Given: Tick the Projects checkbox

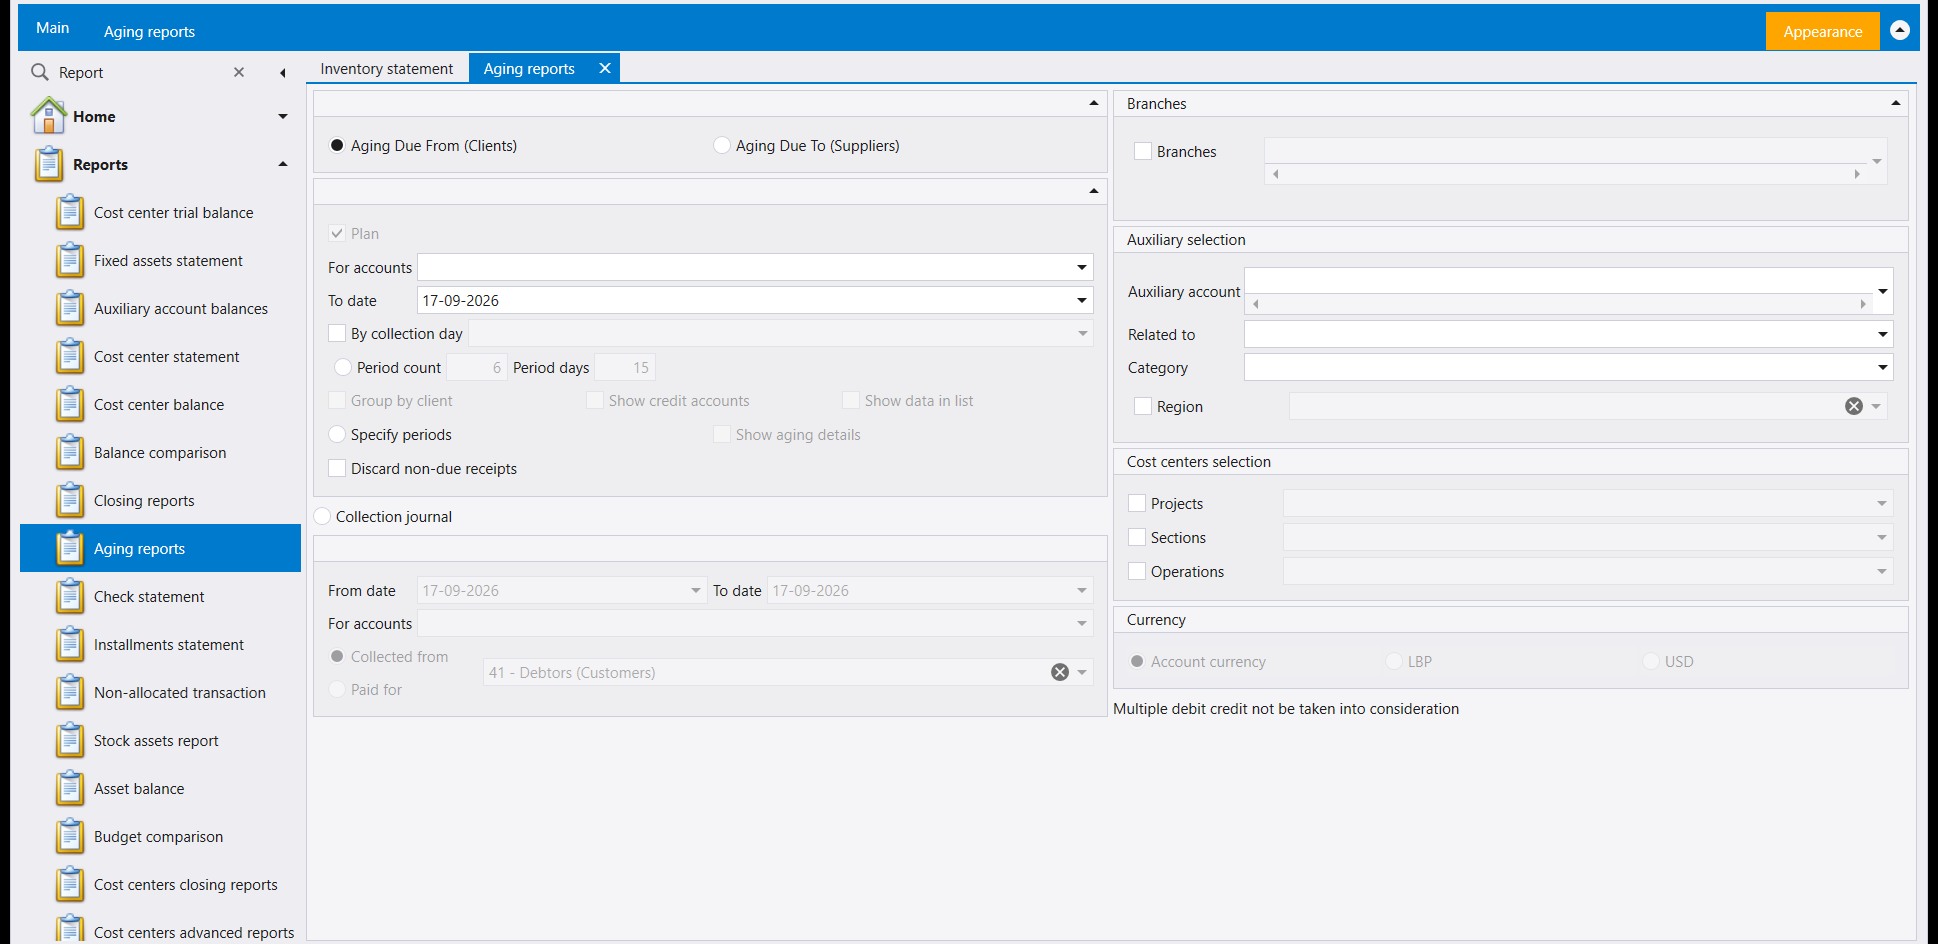Looking at the screenshot, I should (1137, 503).
